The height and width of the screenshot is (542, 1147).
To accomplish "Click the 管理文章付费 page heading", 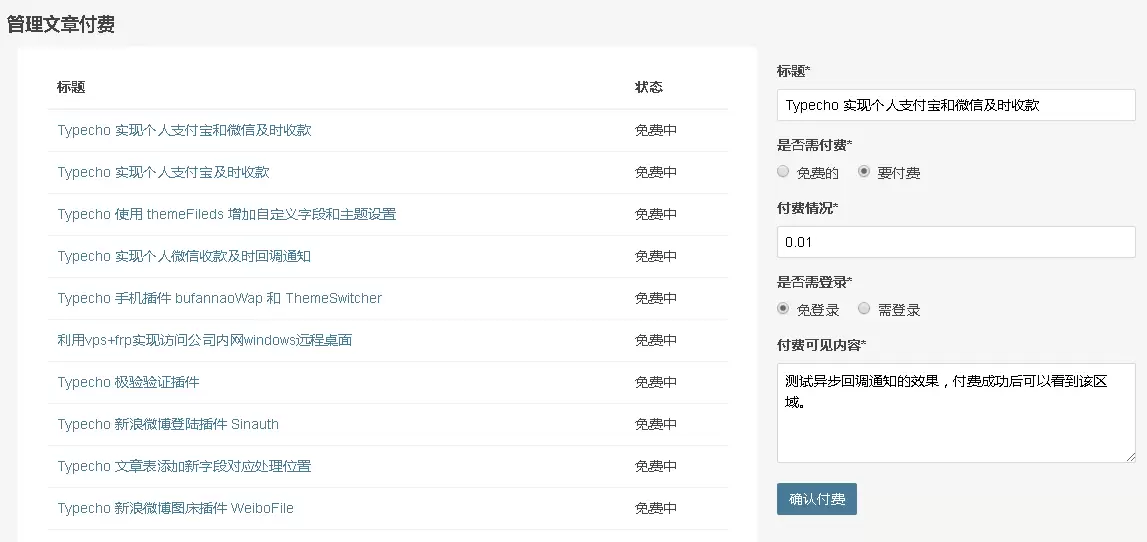I will click(61, 24).
